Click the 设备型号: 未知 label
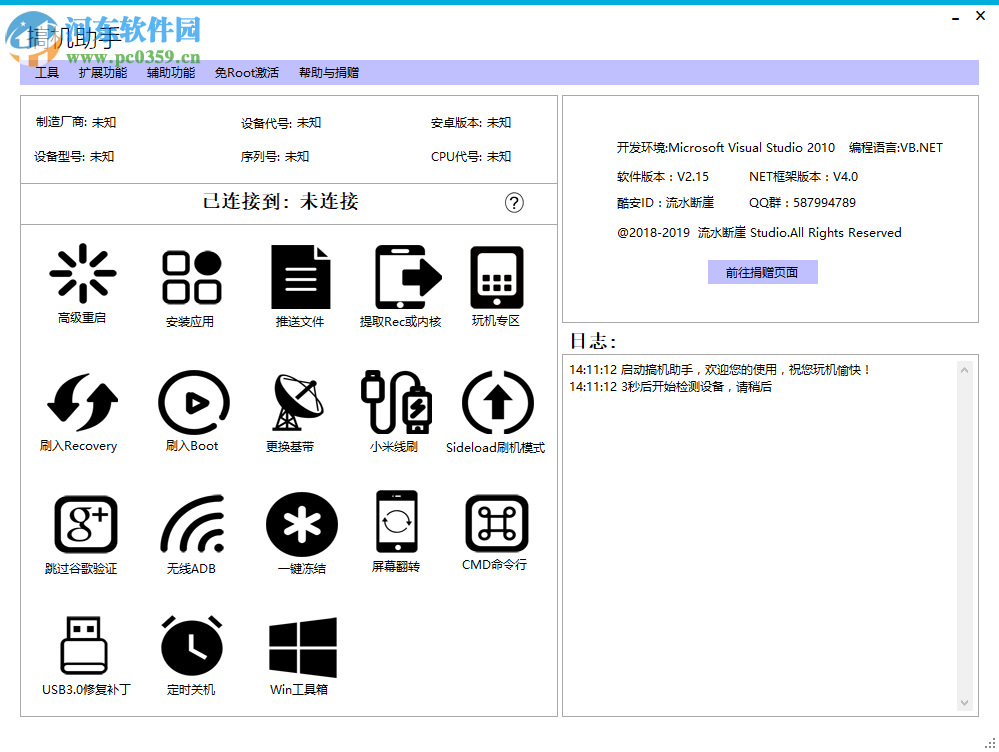The image size is (999, 752). (x=74, y=157)
